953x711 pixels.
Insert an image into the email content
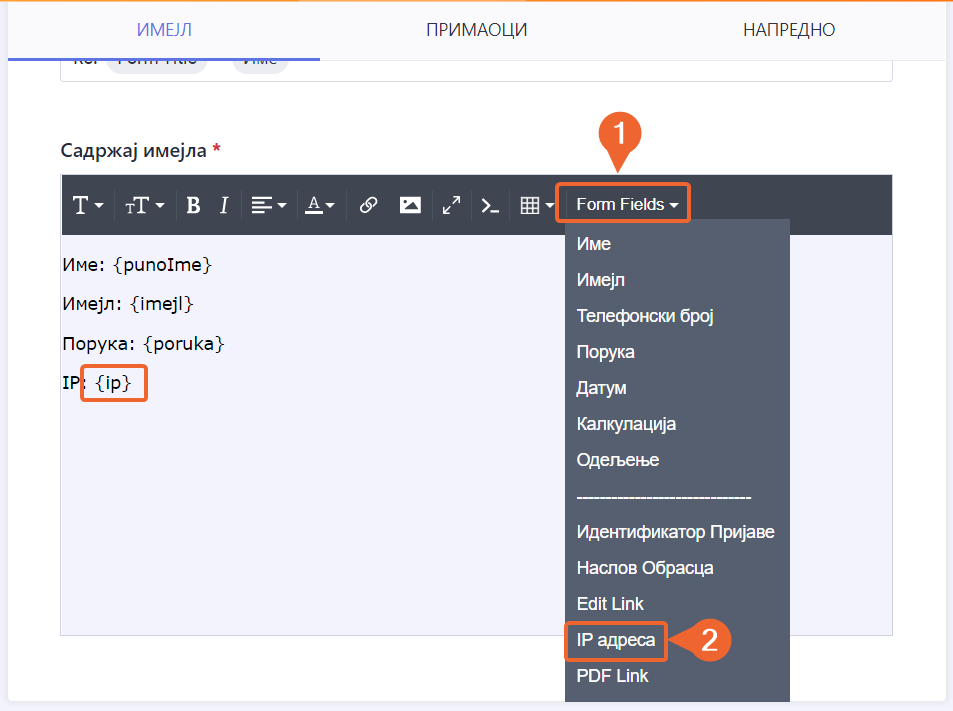tap(410, 205)
